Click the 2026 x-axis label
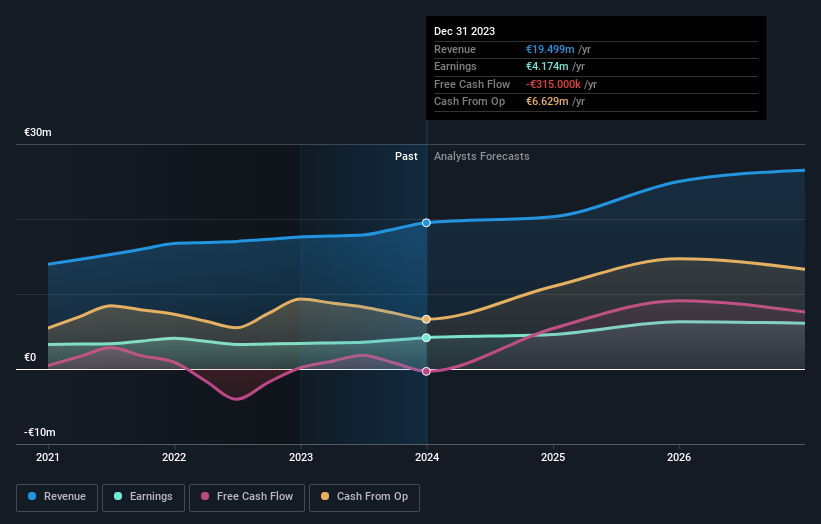This screenshot has height=524, width=821. click(679, 458)
